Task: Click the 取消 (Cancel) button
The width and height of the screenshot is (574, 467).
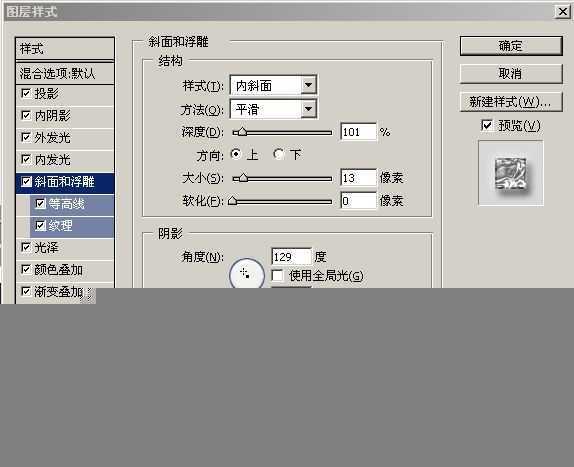Action: [x=511, y=74]
